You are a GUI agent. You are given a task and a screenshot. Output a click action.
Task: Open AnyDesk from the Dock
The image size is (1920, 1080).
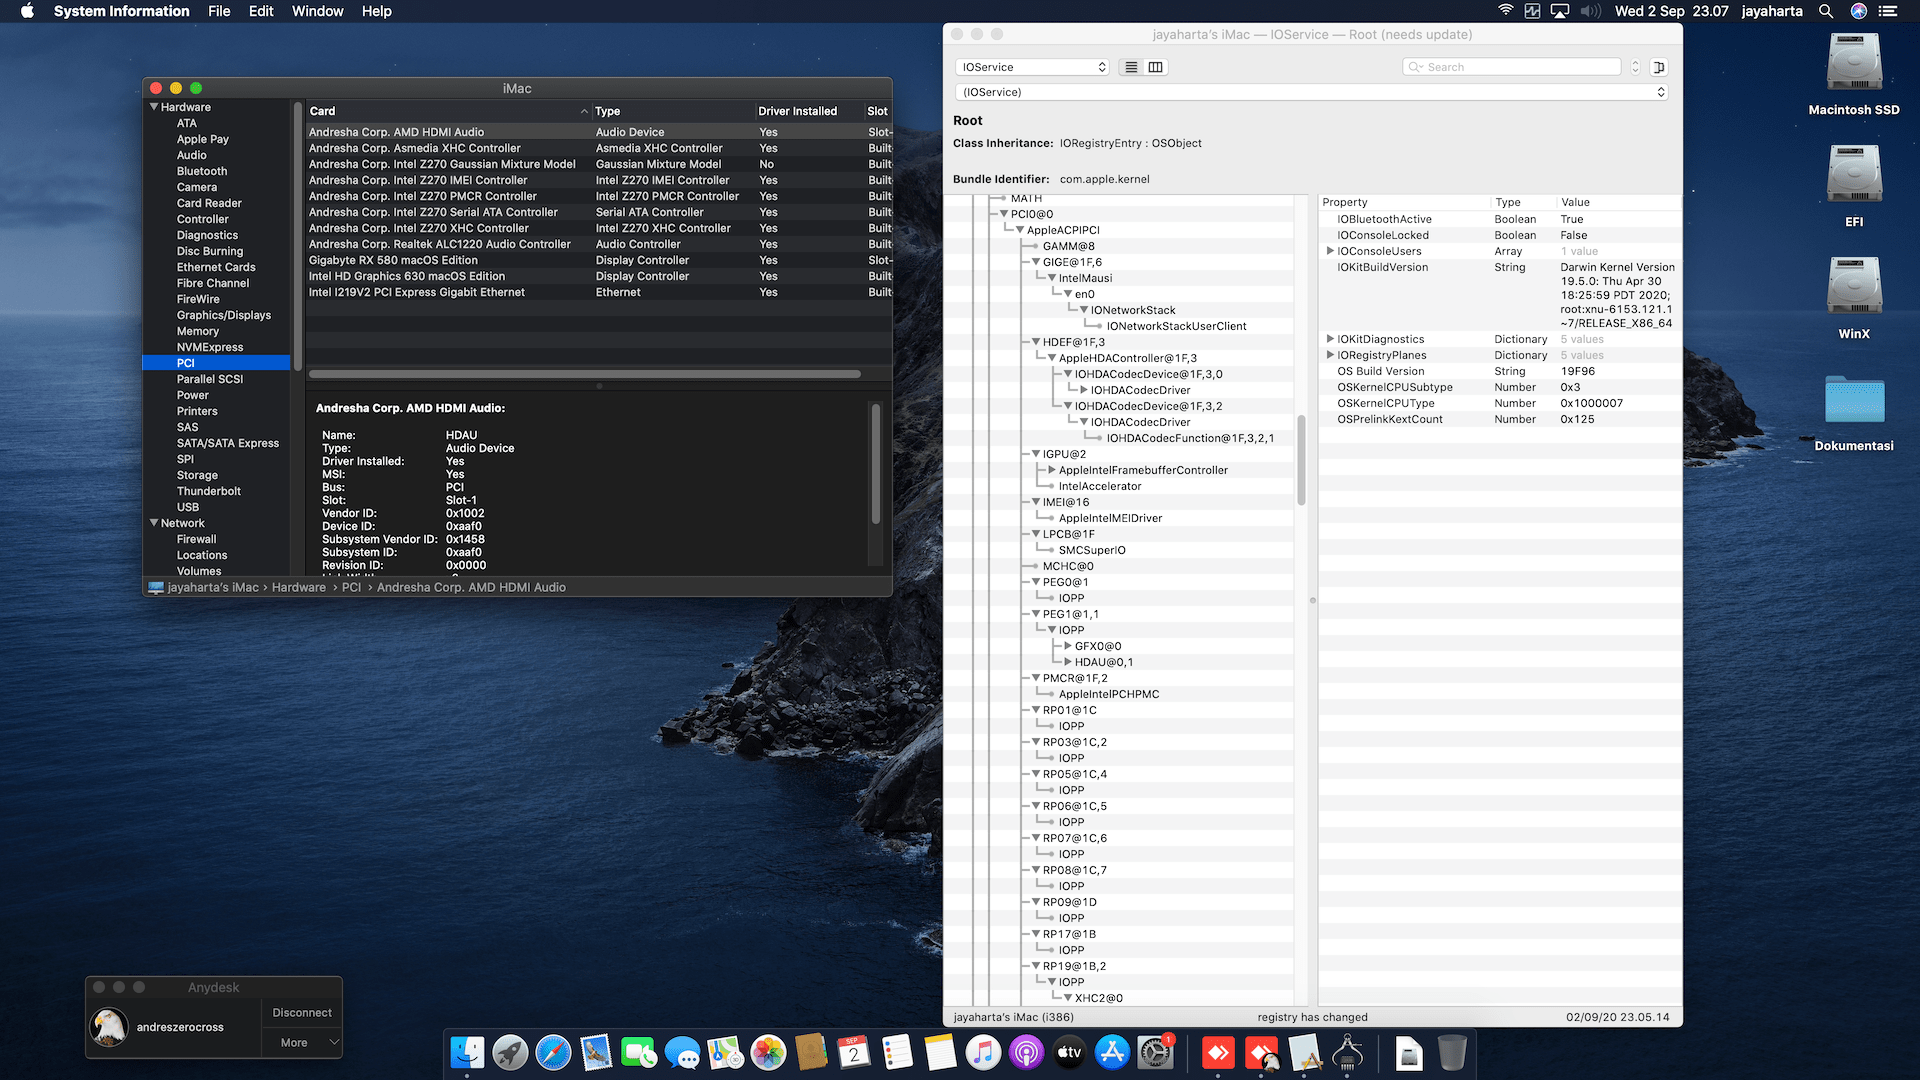[1217, 1053]
